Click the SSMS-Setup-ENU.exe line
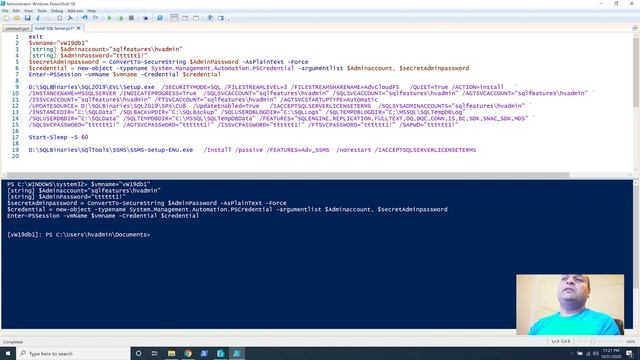The width and height of the screenshot is (640, 360). [252, 150]
